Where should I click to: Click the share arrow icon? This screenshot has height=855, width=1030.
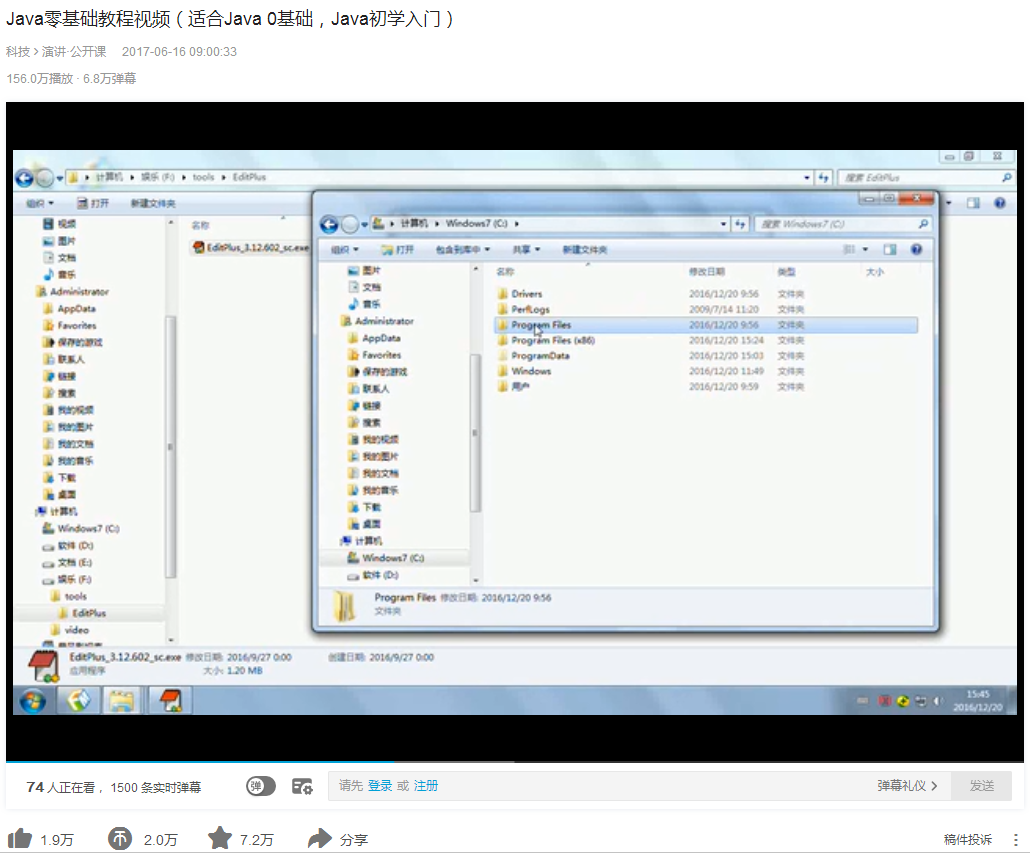(x=320, y=839)
